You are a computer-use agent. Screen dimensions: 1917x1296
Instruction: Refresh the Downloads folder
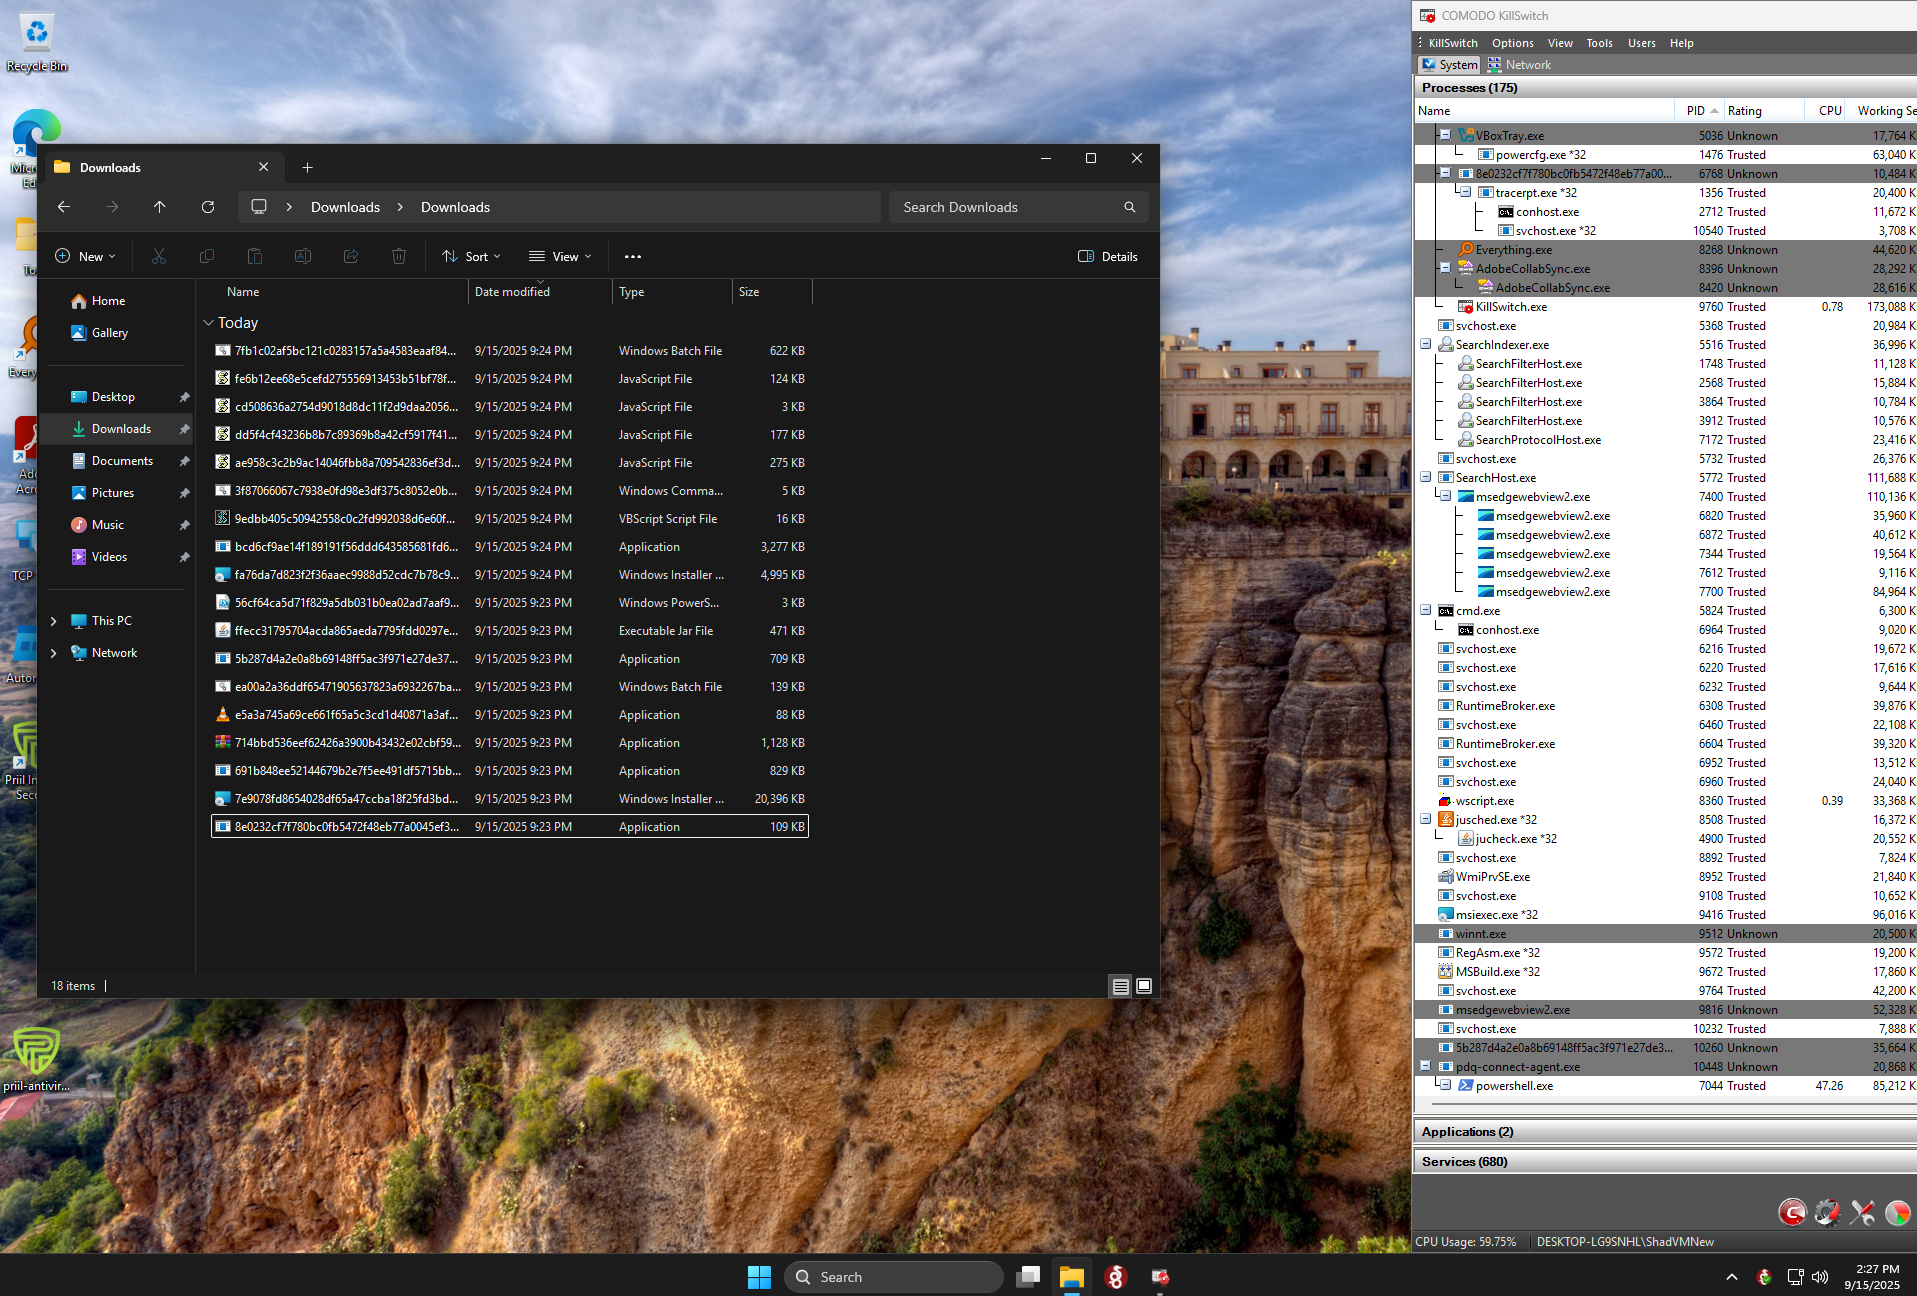(208, 207)
